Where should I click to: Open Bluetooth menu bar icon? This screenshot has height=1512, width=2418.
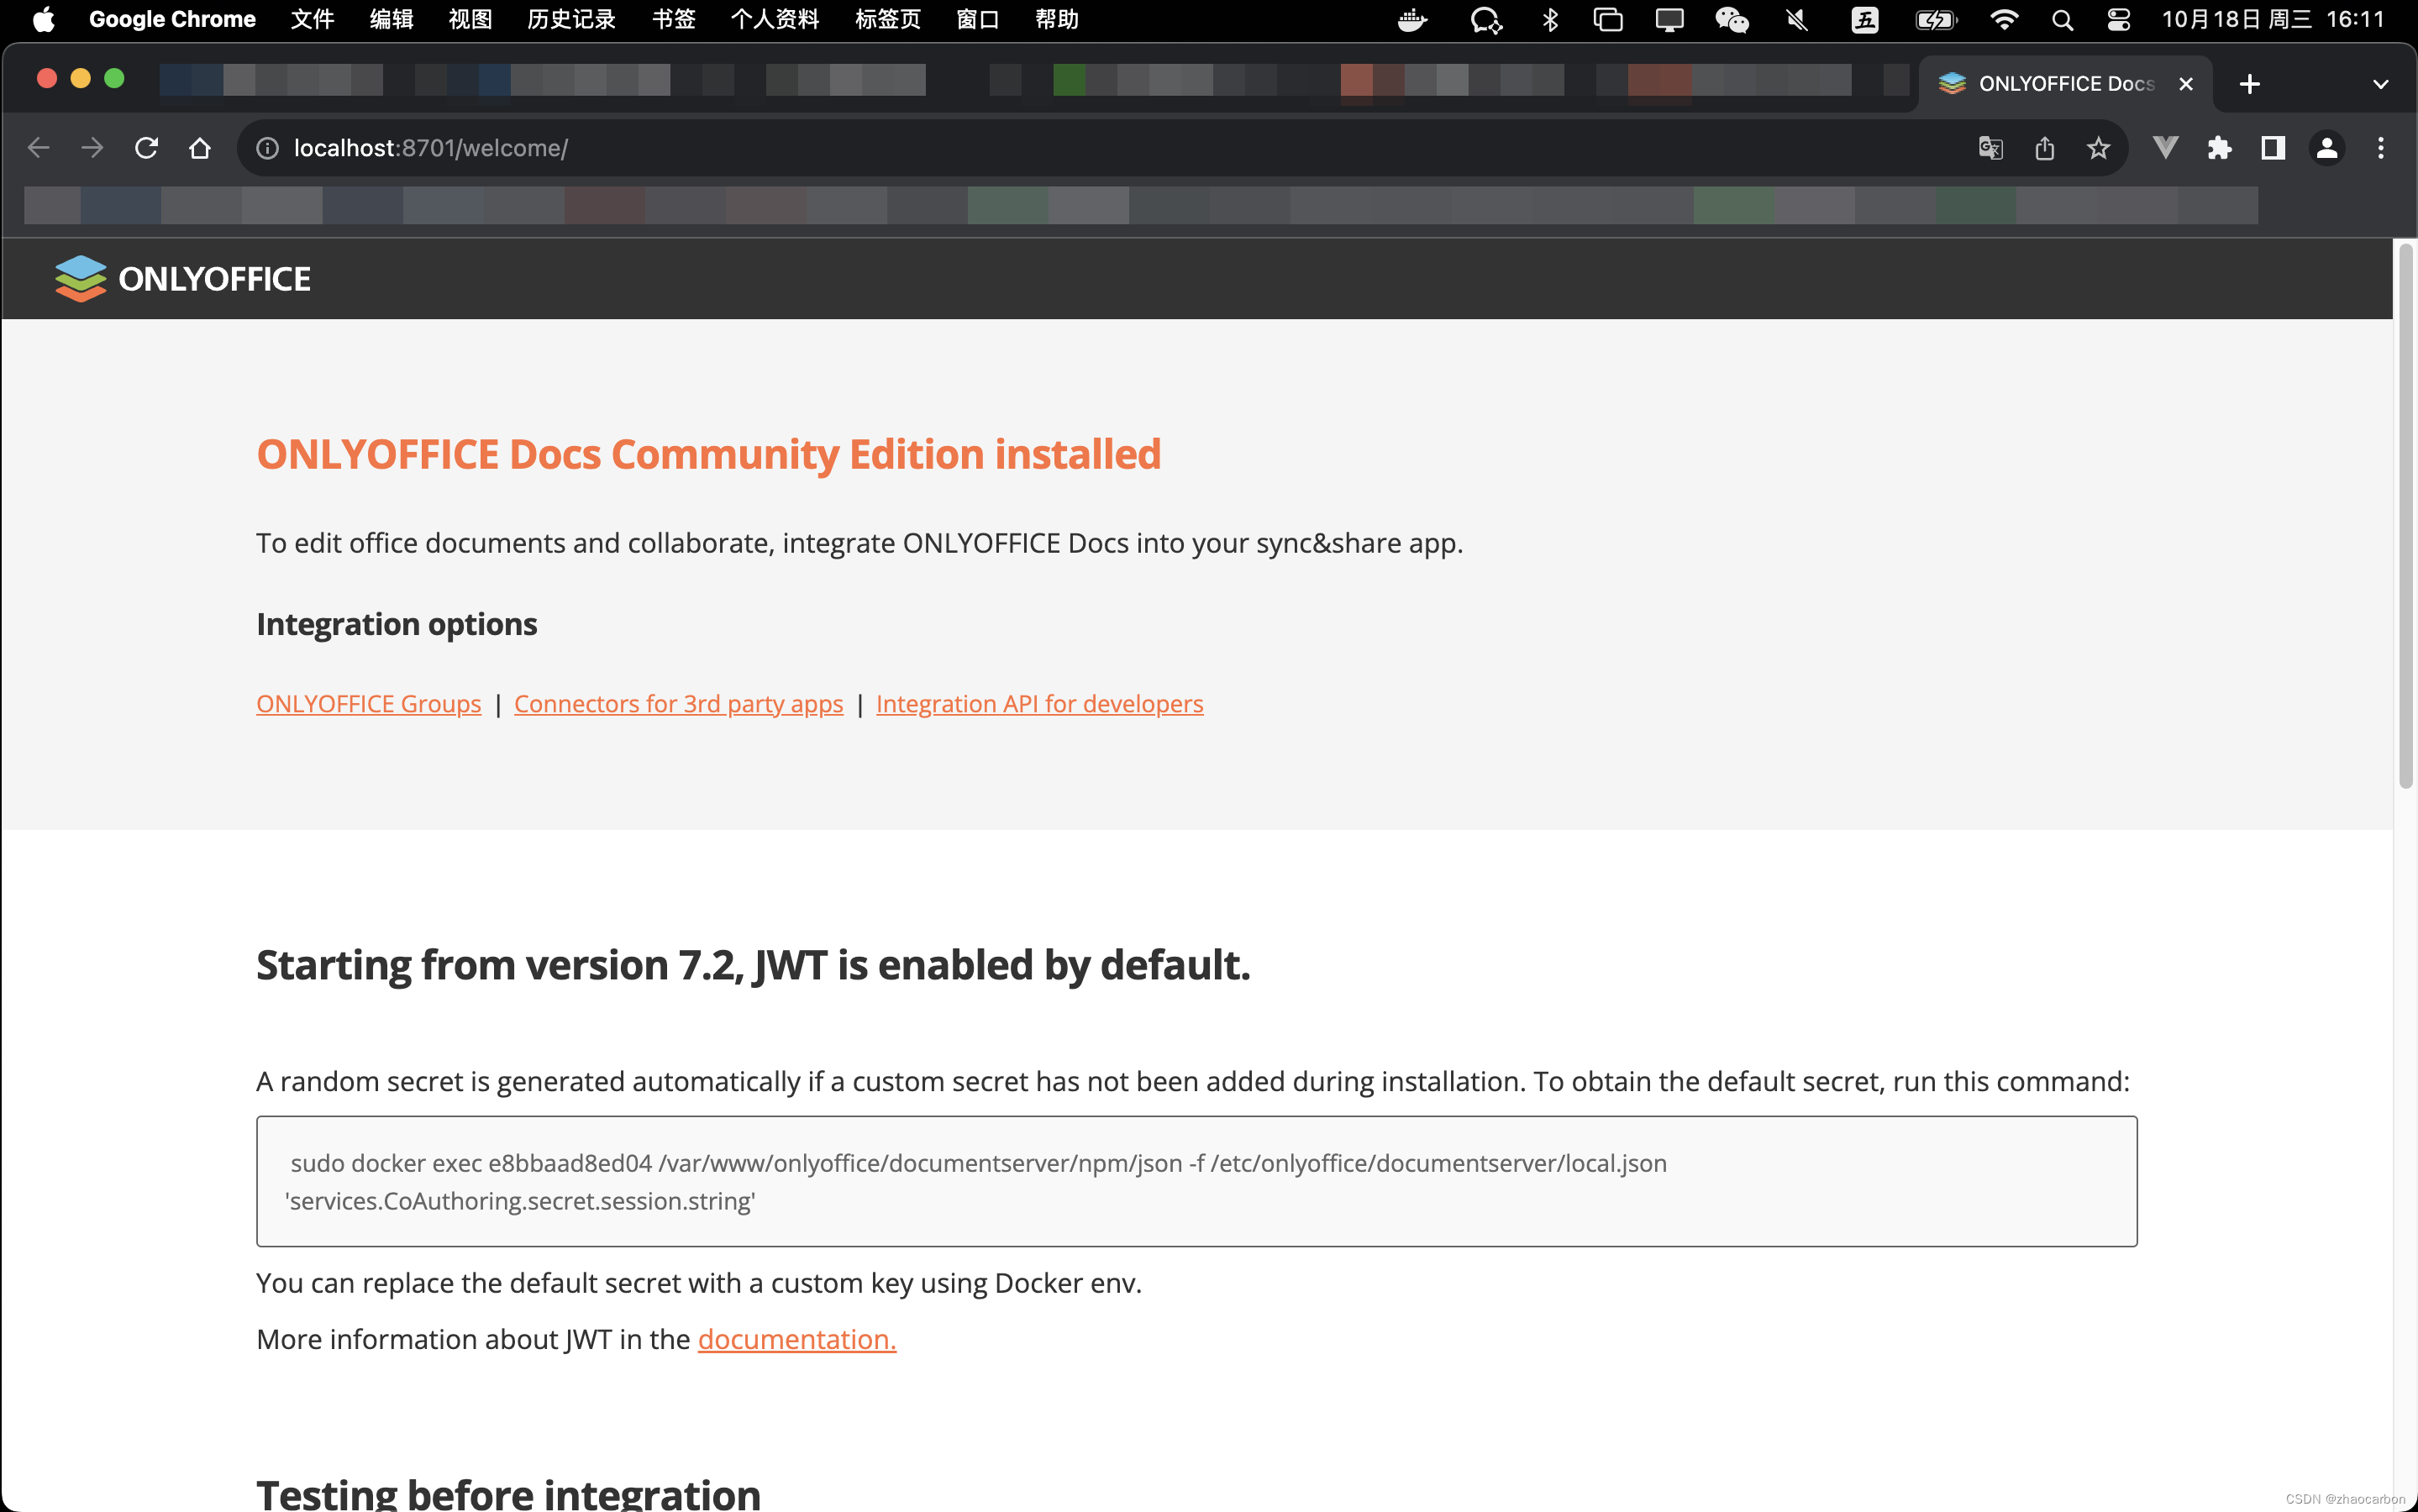(x=1550, y=20)
